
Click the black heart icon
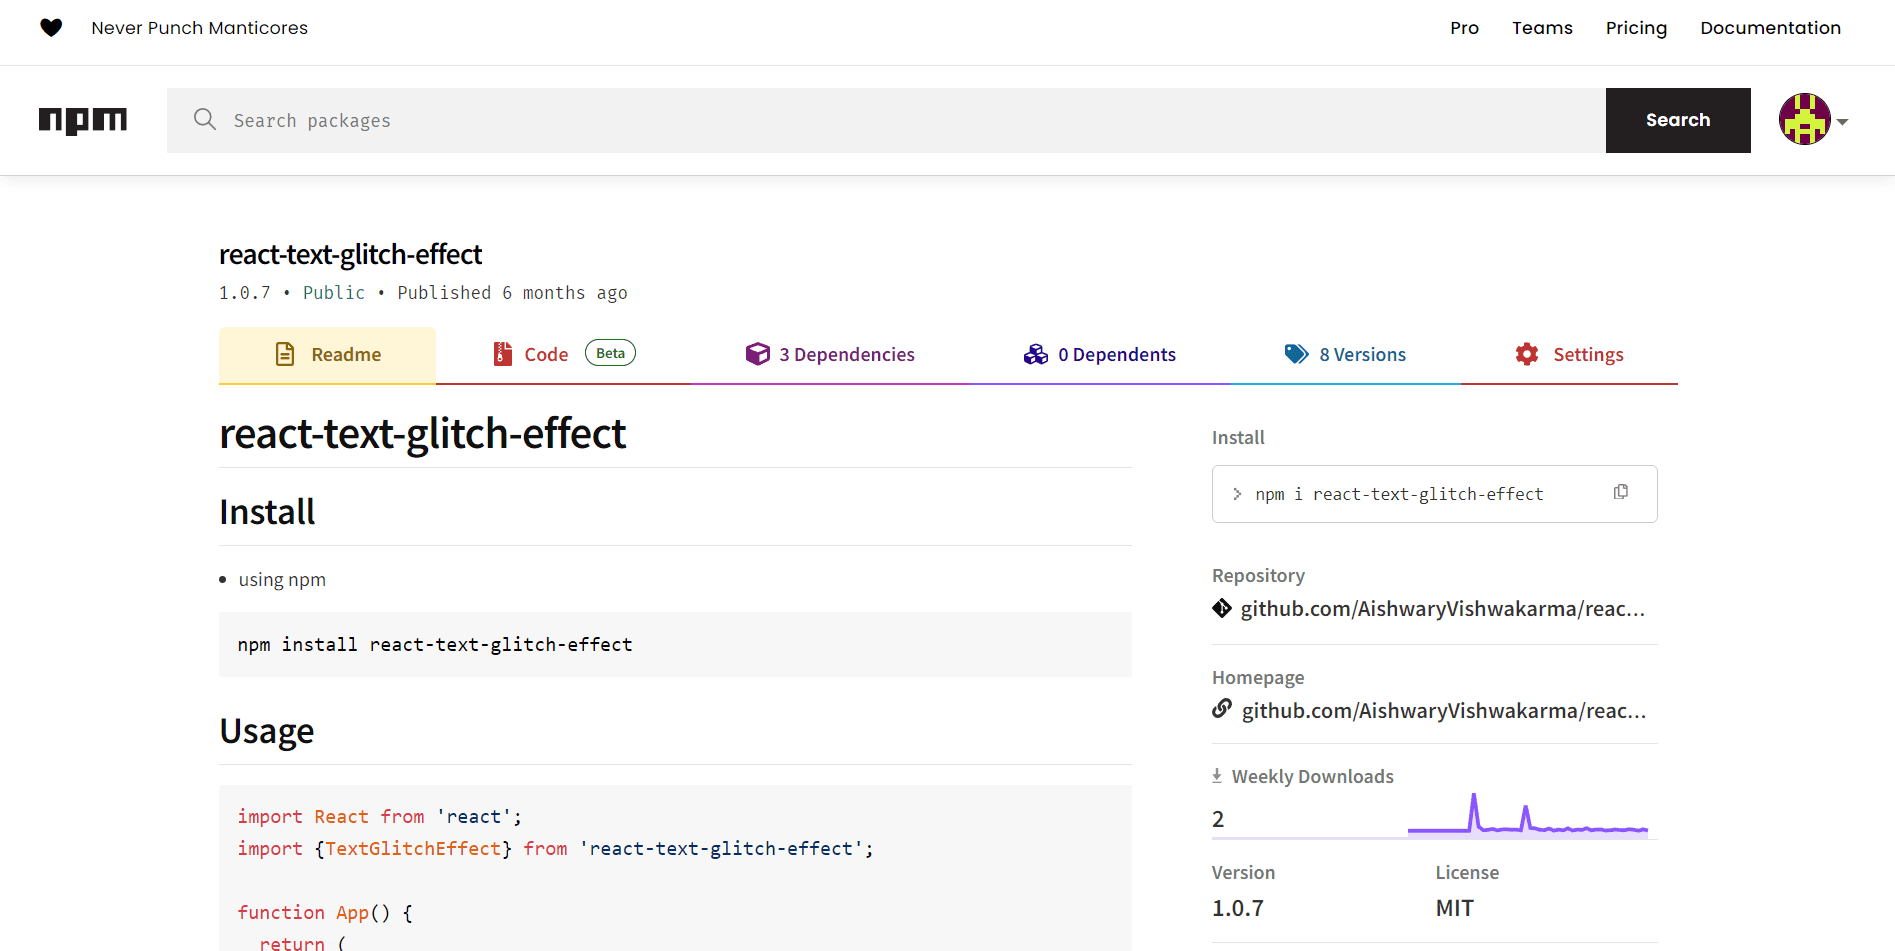[x=51, y=28]
